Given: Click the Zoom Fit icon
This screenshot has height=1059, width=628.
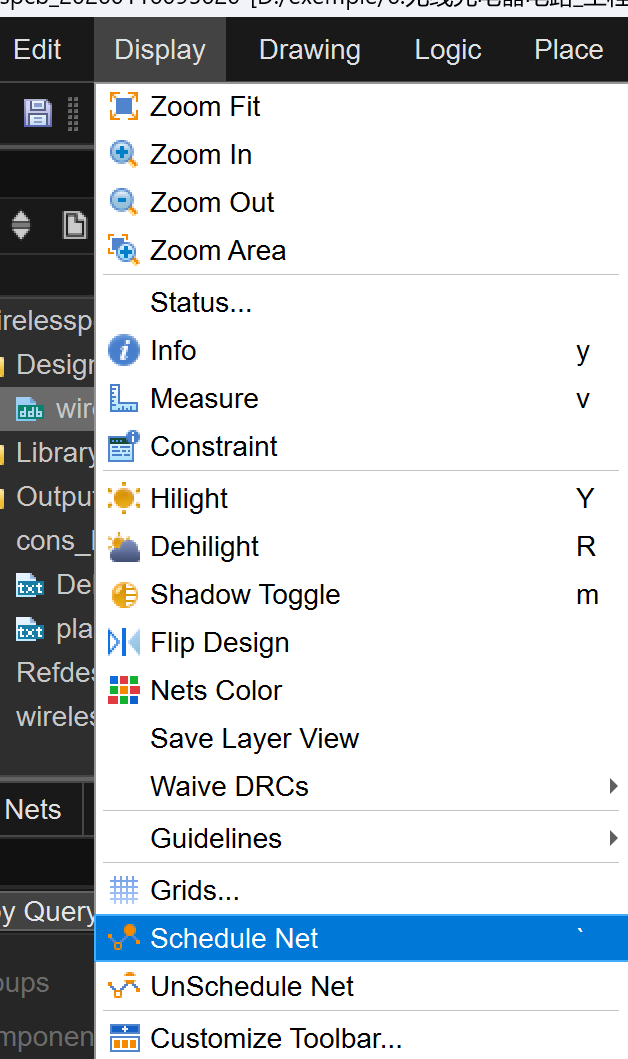Looking at the screenshot, I should [x=123, y=106].
